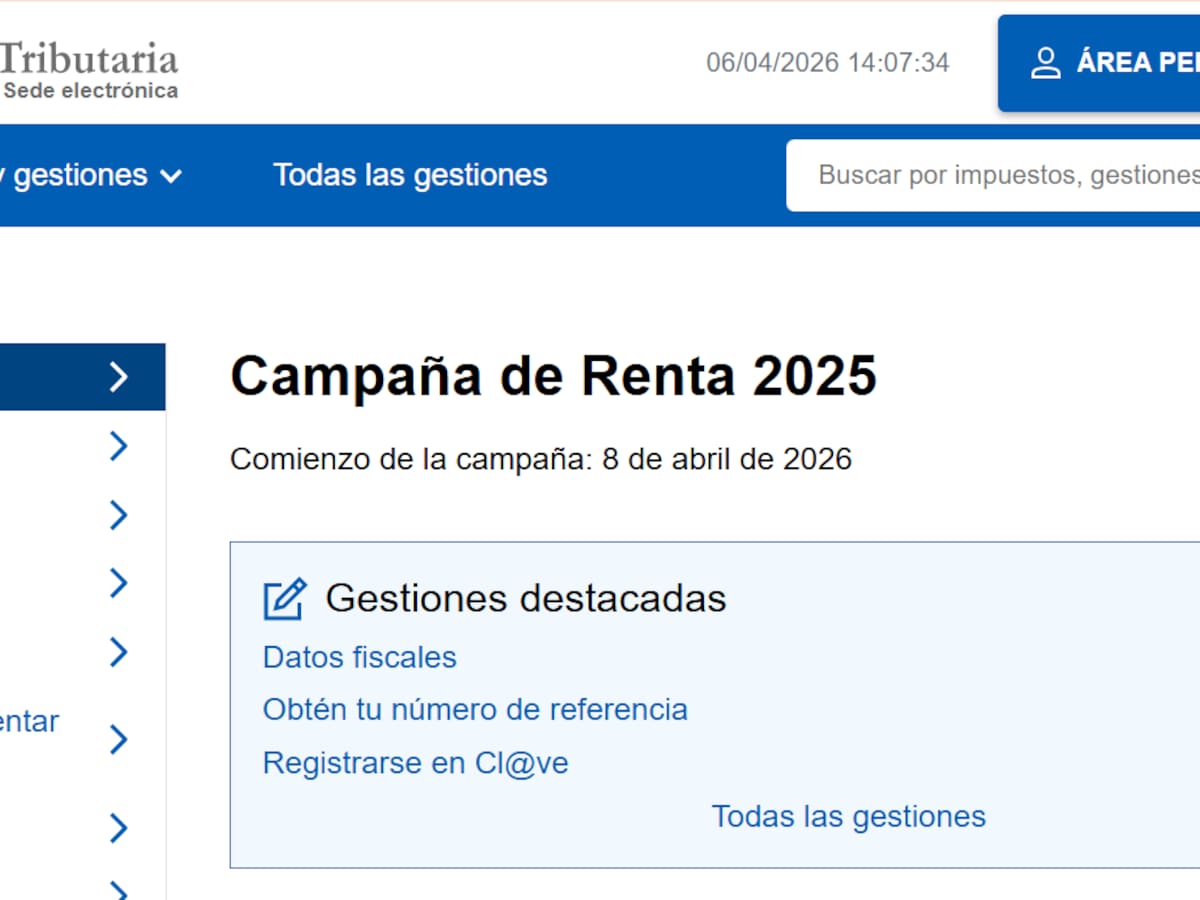Open 'Registrarse en Cl@ve'
The height and width of the screenshot is (900, 1200).
pos(414,762)
